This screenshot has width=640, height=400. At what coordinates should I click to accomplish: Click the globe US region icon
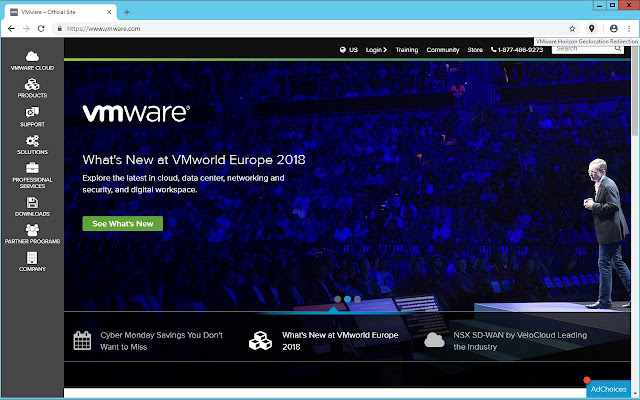(x=342, y=50)
